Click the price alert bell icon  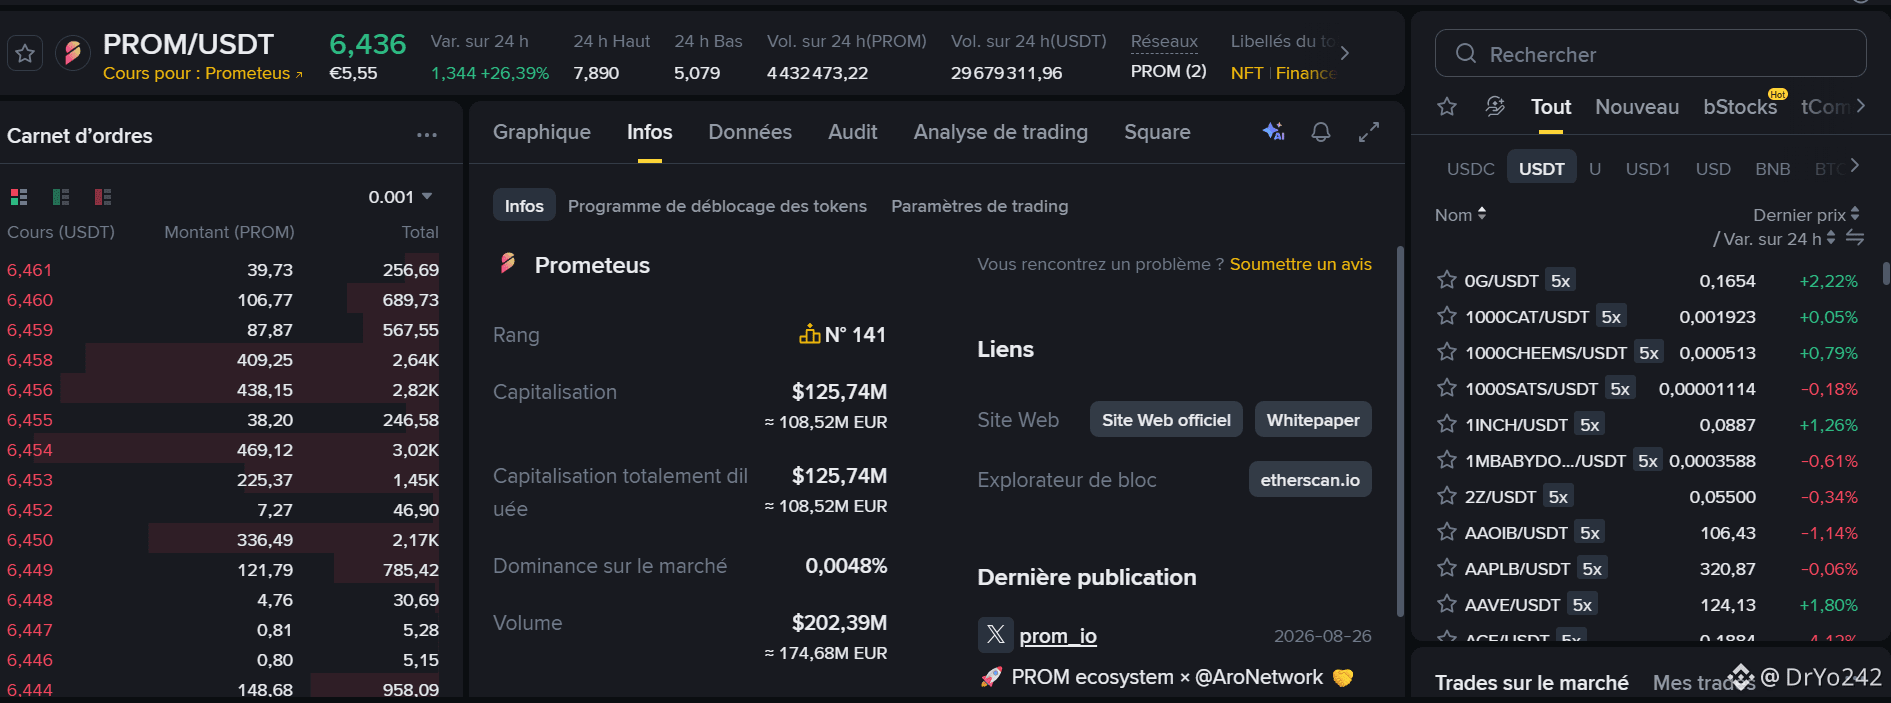coord(1321,132)
